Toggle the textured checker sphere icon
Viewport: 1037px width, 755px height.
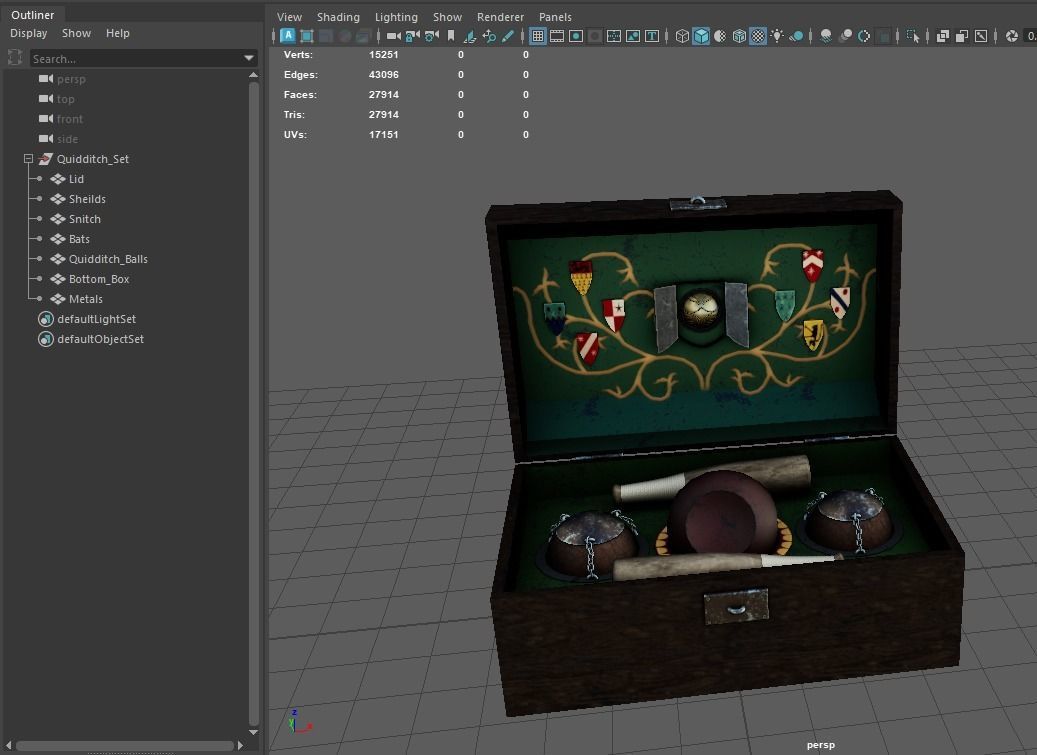tap(758, 36)
